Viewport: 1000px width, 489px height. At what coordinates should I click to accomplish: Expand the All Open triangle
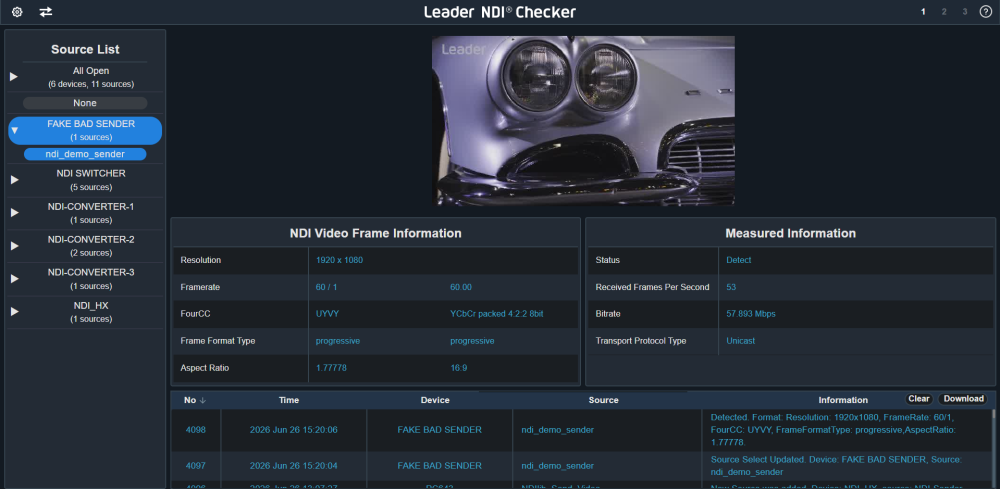tap(14, 77)
